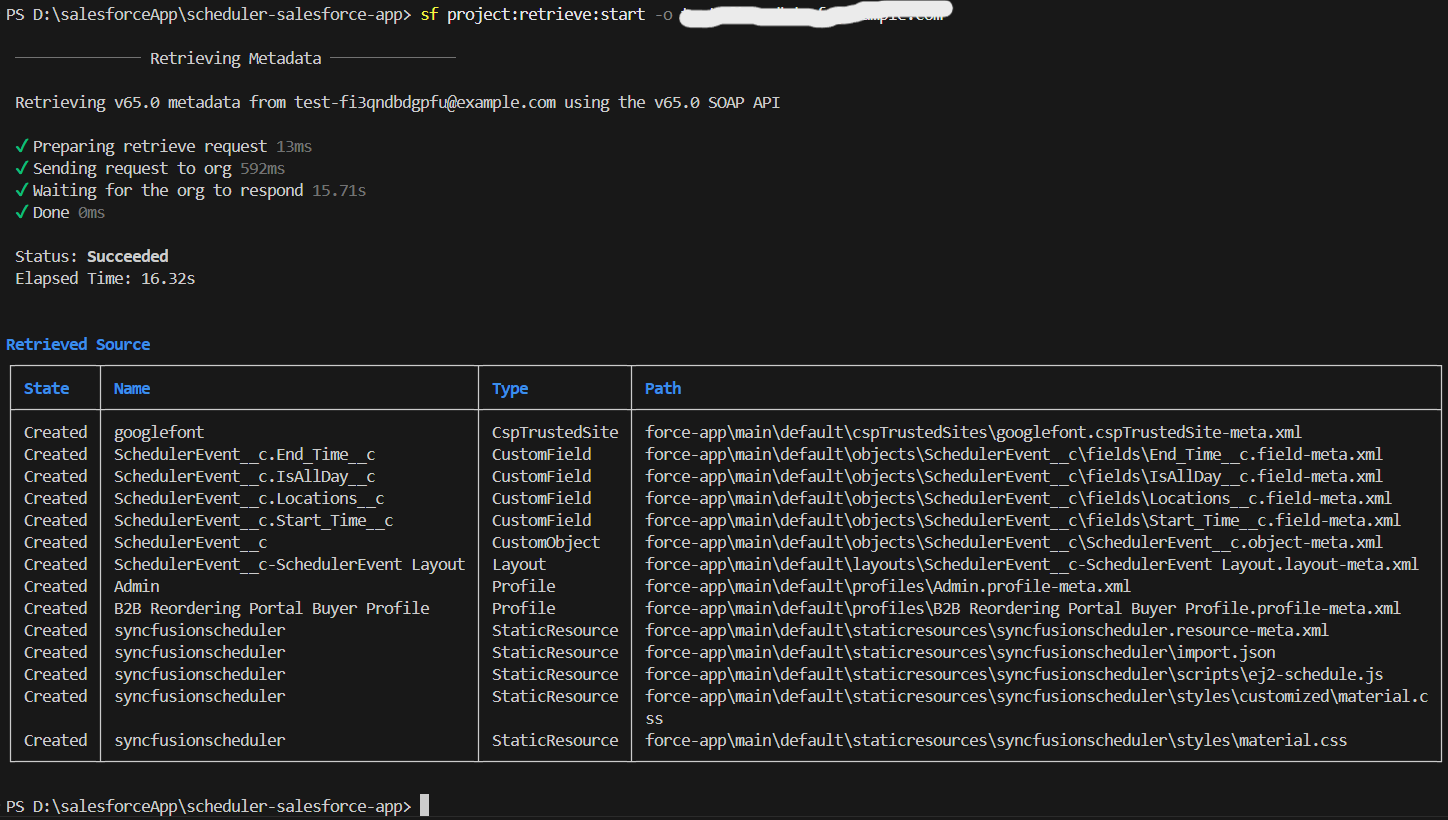Click the End_Time__c.field-meta.xml path
Screen dimensions: 1448x820
1014,454
